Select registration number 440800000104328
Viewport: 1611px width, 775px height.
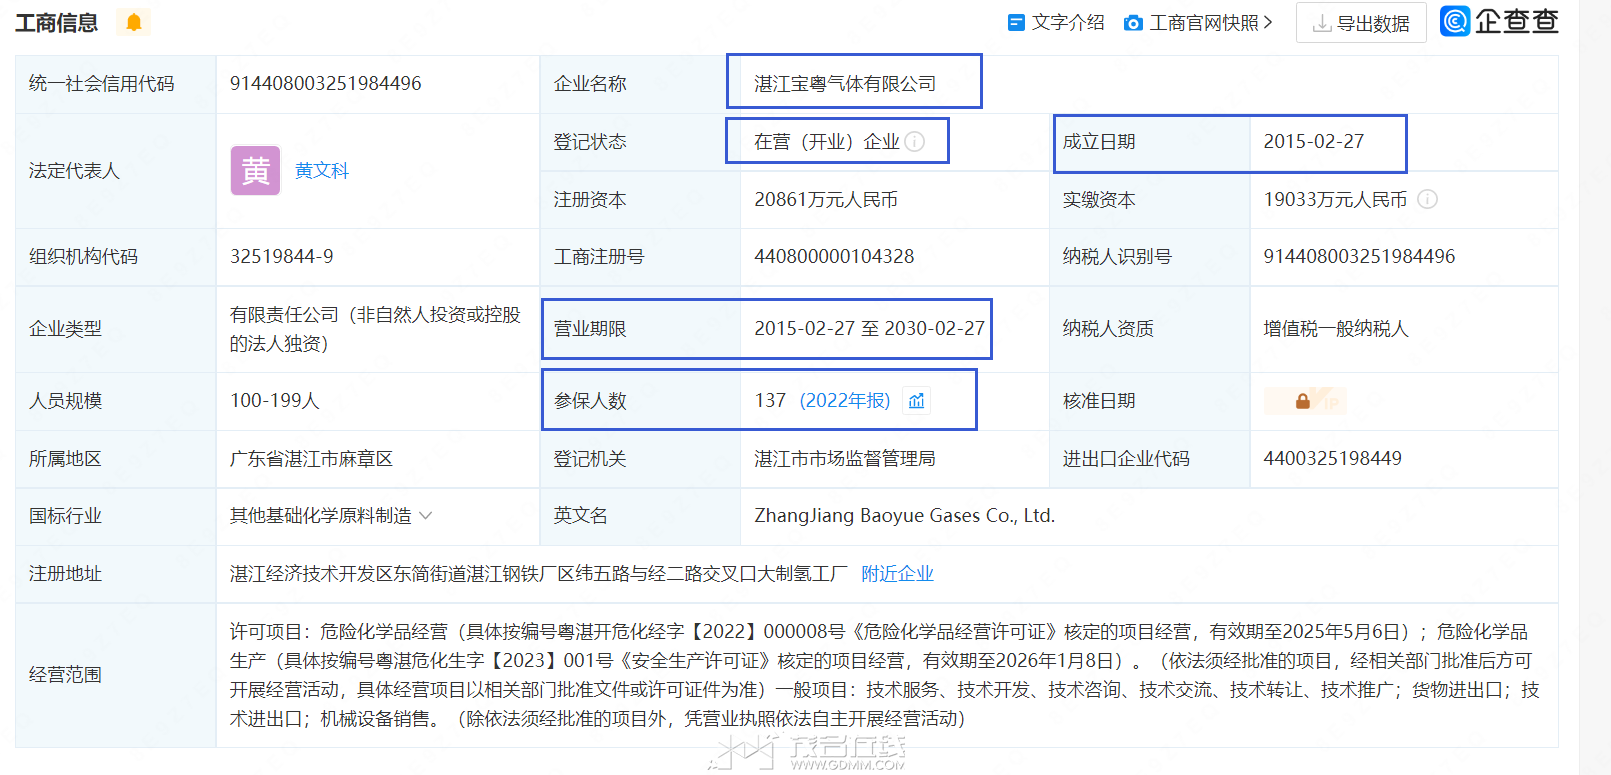(x=834, y=257)
